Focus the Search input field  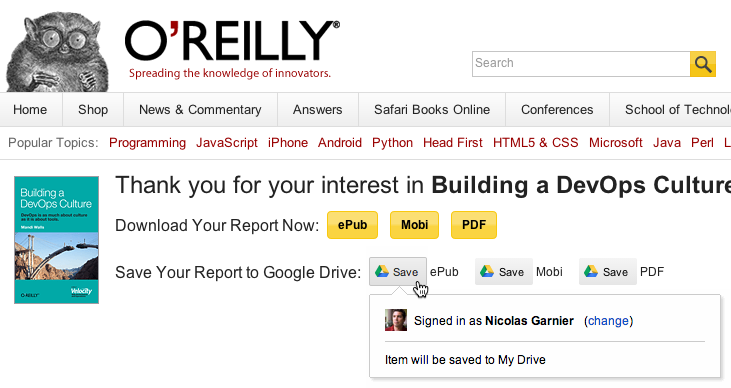(581, 64)
